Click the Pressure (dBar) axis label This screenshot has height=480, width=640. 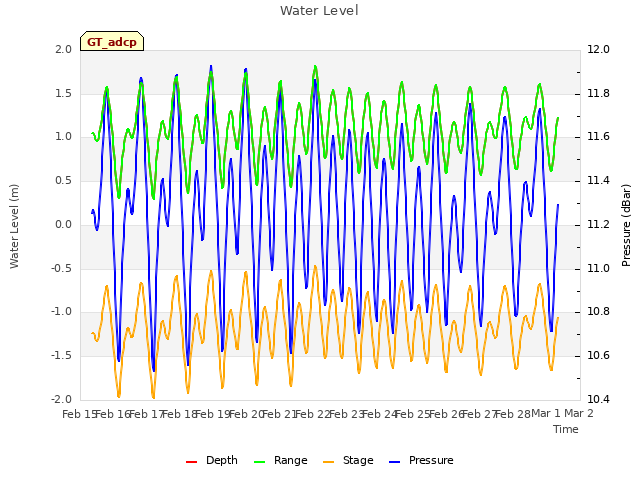626,225
